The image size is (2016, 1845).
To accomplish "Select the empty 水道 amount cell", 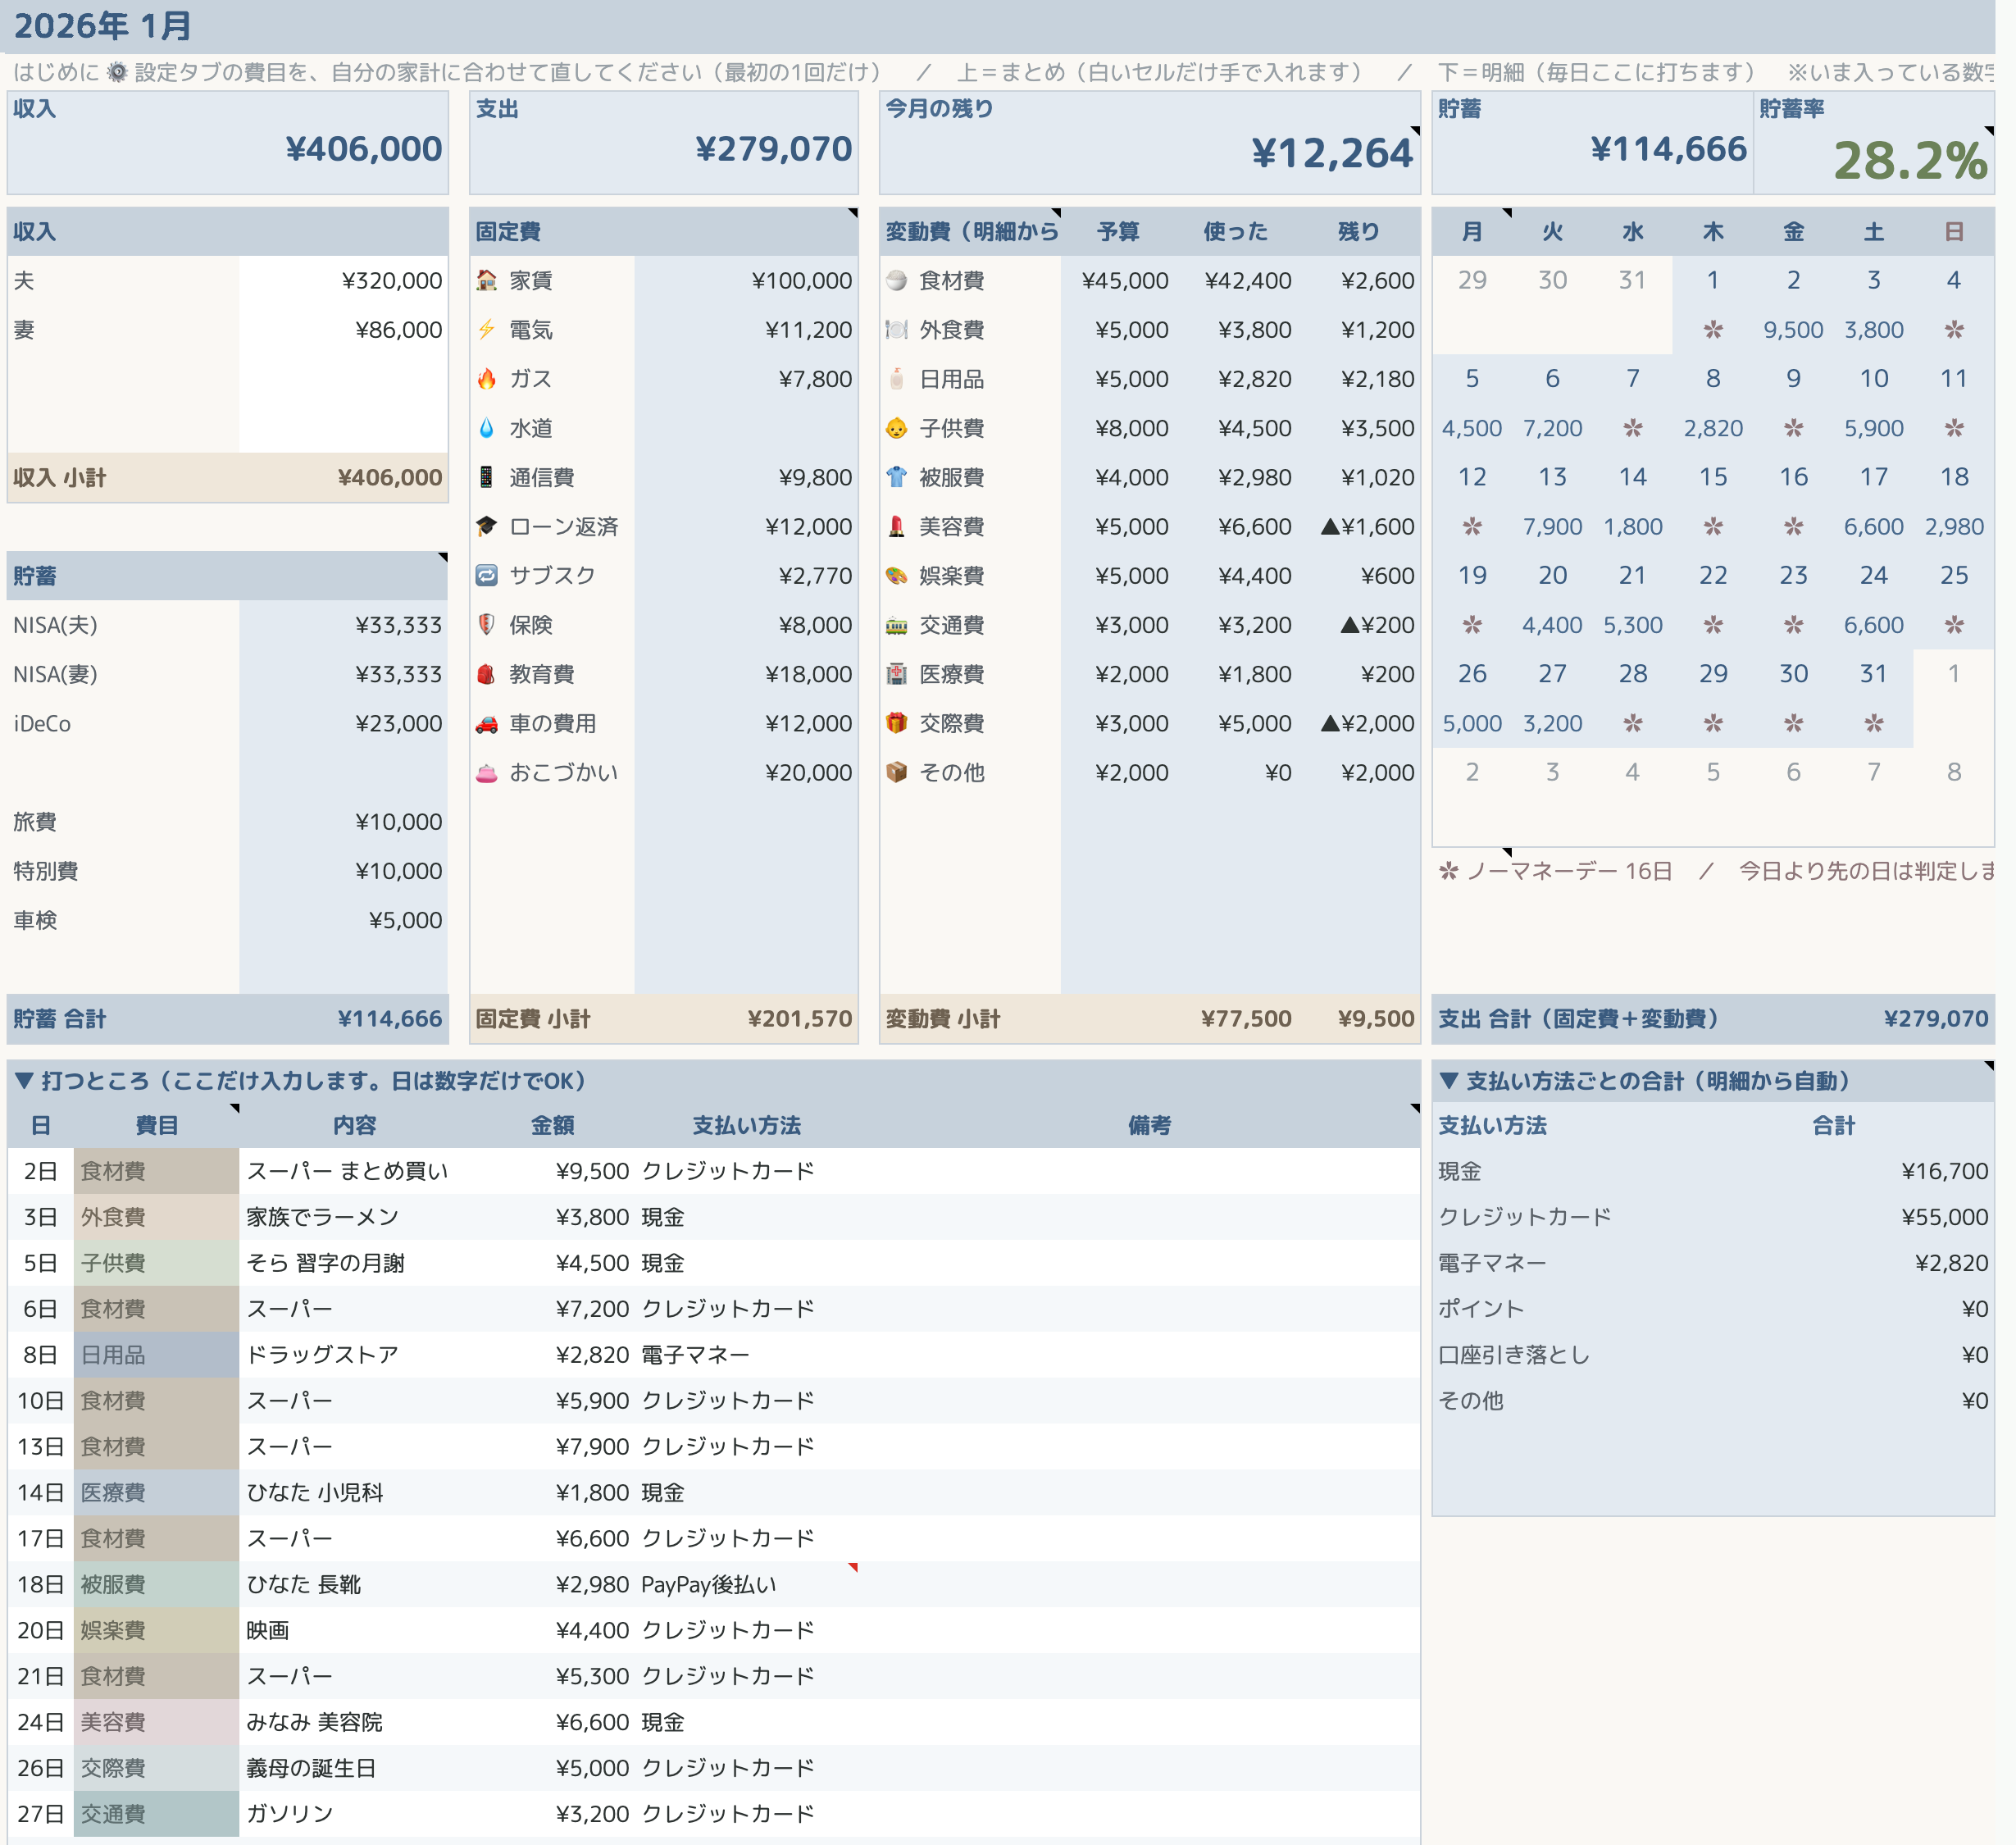I will (x=745, y=428).
